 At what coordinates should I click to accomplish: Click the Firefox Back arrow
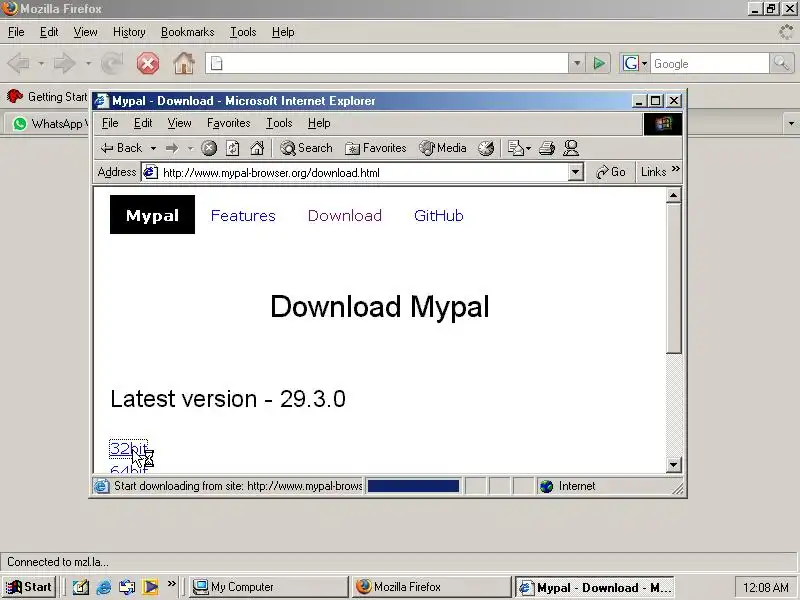pos(19,64)
